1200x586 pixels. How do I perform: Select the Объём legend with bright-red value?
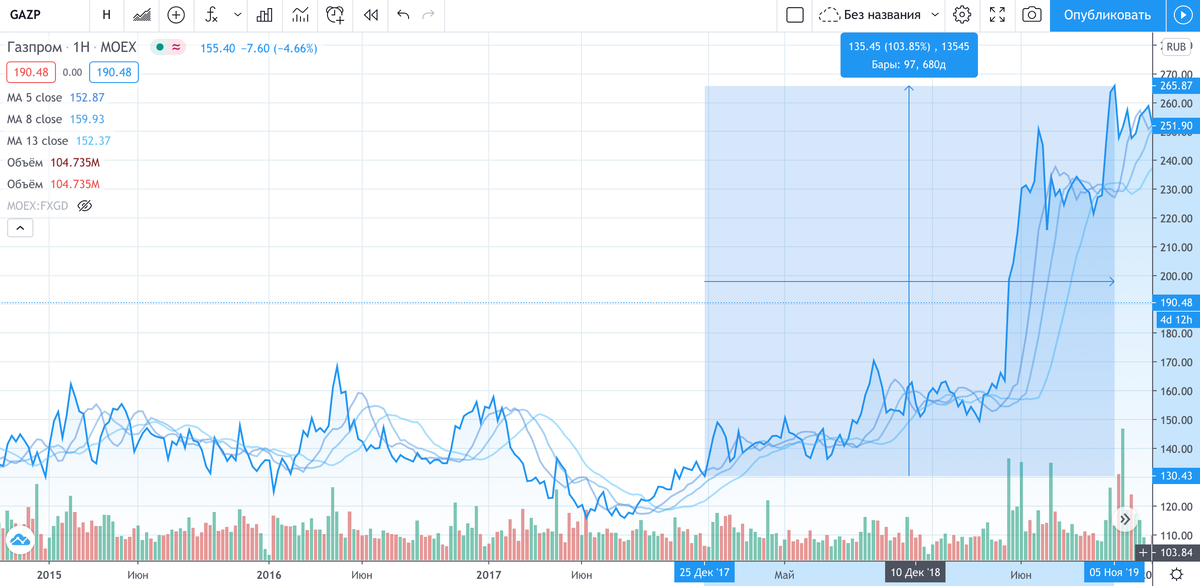tap(53, 184)
